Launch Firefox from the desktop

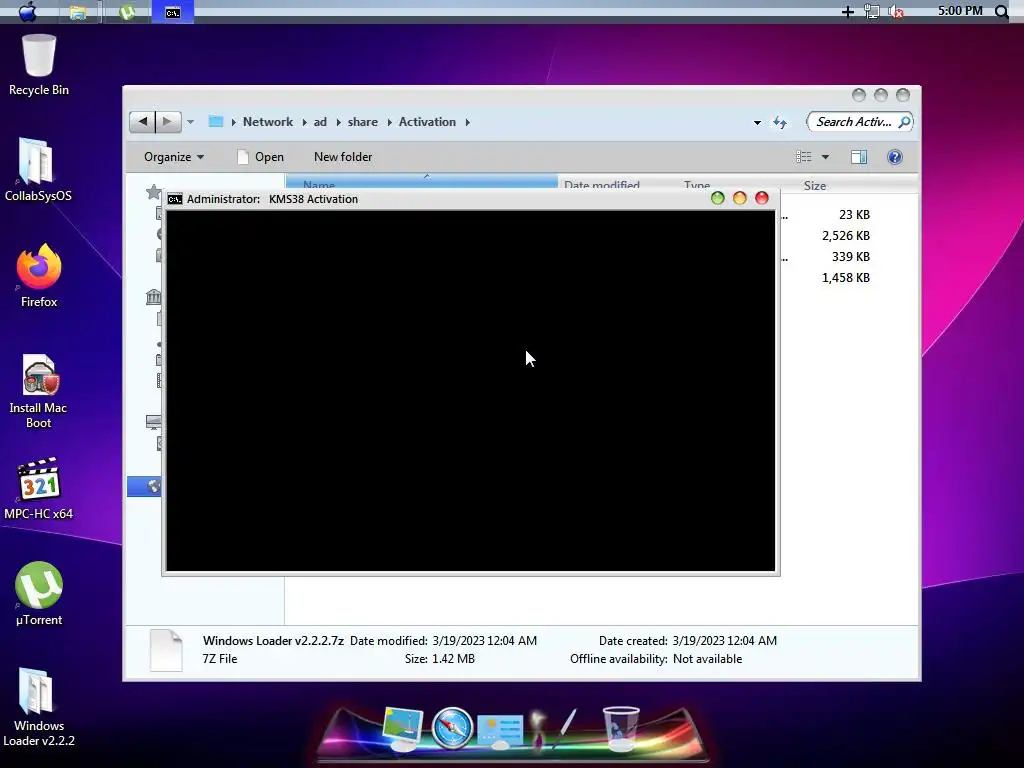pos(39,276)
